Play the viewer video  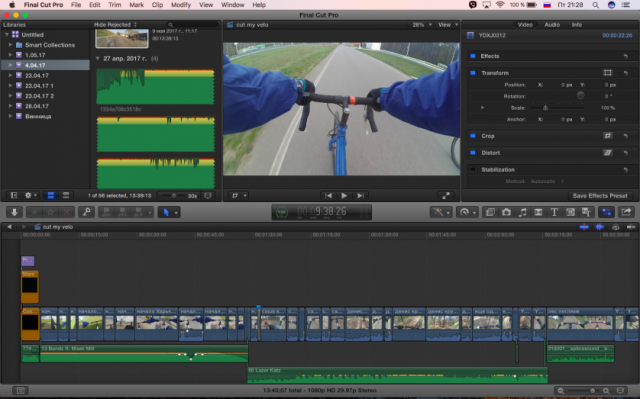344,196
